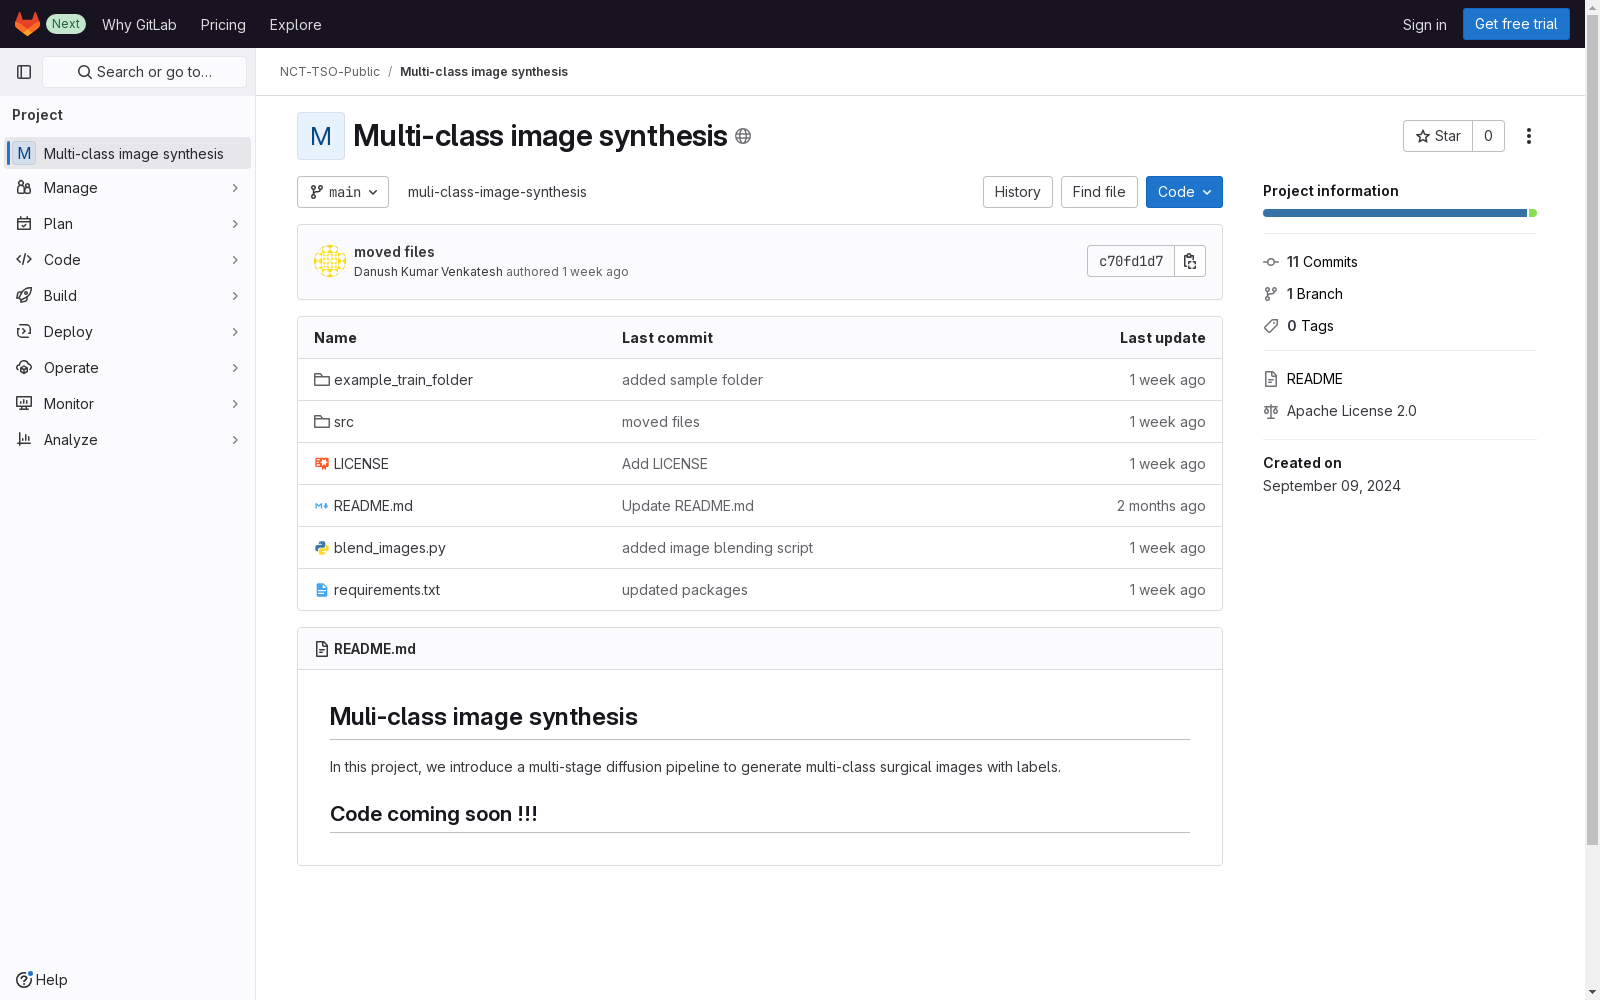Expand the Build section chevron
Viewport: 1600px width, 1000px height.
pos(236,296)
